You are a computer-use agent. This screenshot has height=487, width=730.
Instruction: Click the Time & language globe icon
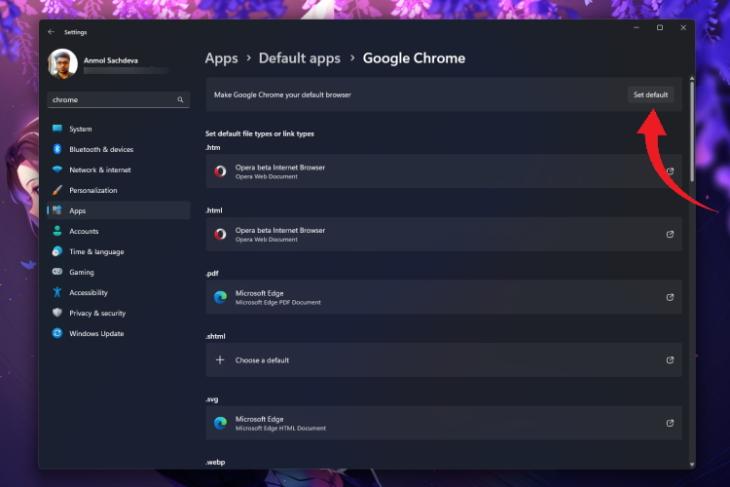point(57,251)
